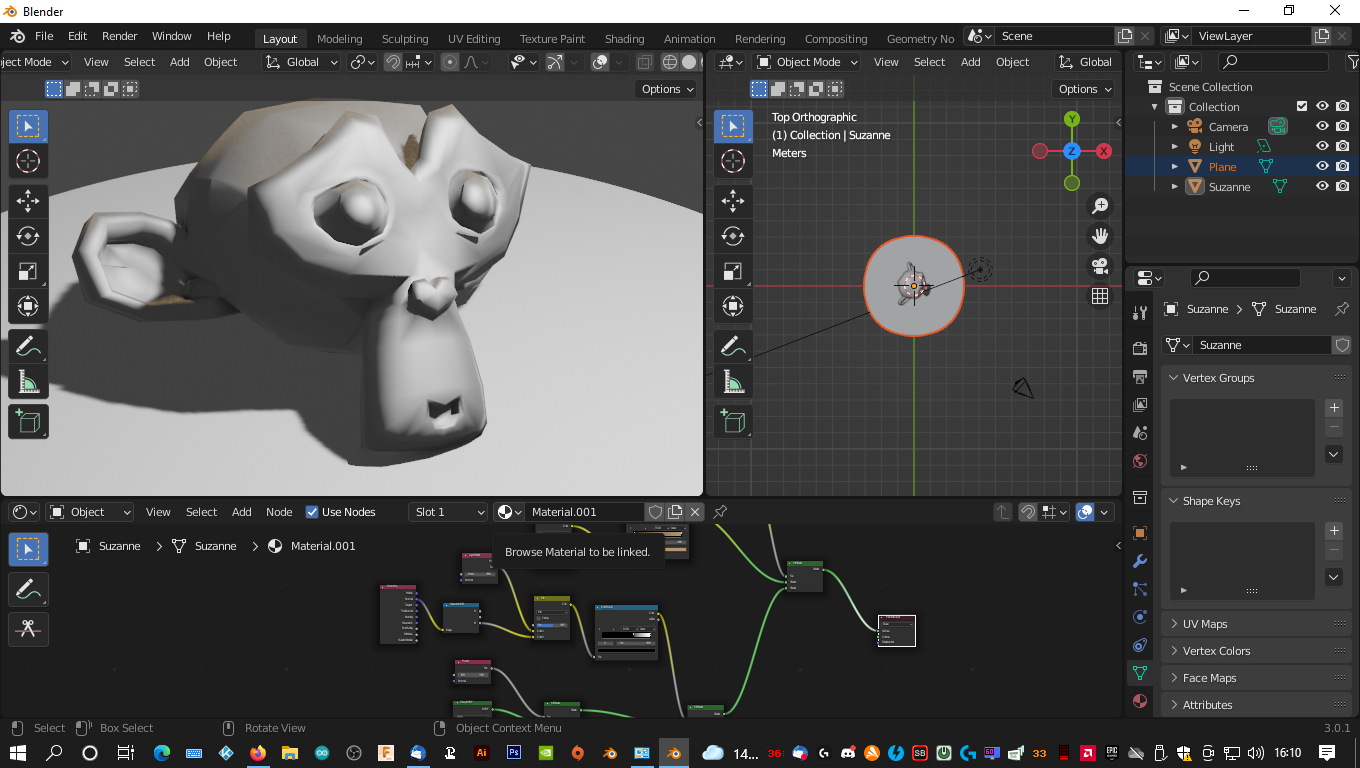Viewport: 1360px width, 768px height.
Task: Open the Options dropdown in left viewport
Action: pos(668,89)
